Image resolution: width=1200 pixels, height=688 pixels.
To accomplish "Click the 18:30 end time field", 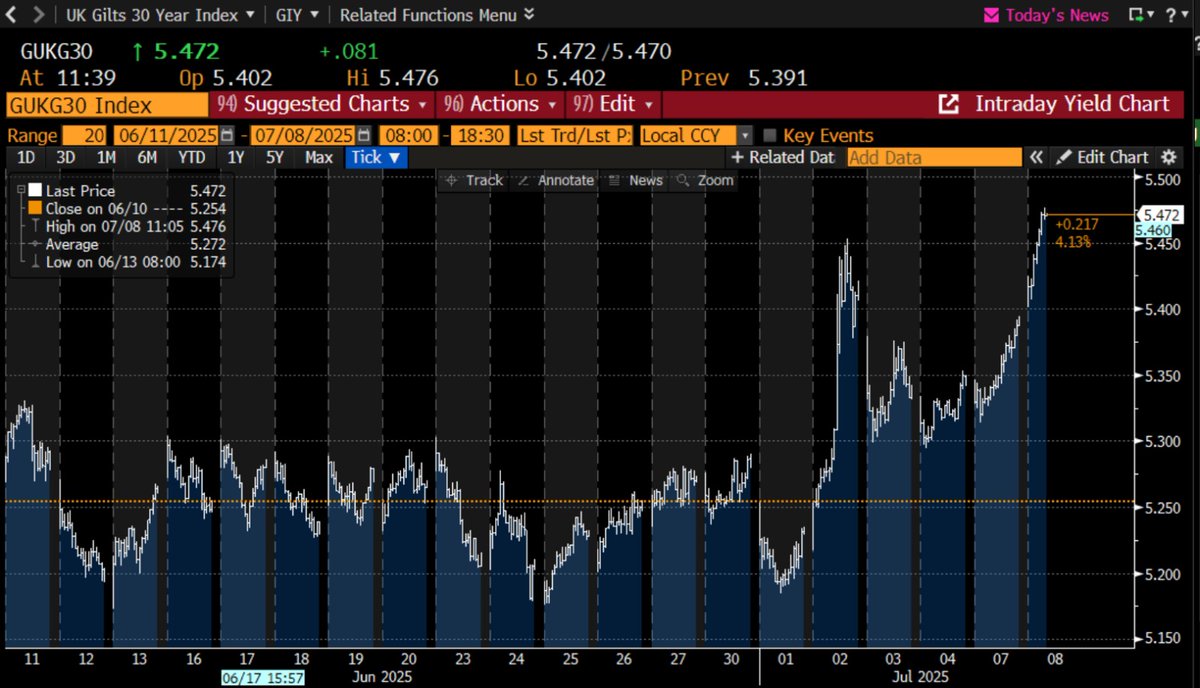I will tap(480, 136).
